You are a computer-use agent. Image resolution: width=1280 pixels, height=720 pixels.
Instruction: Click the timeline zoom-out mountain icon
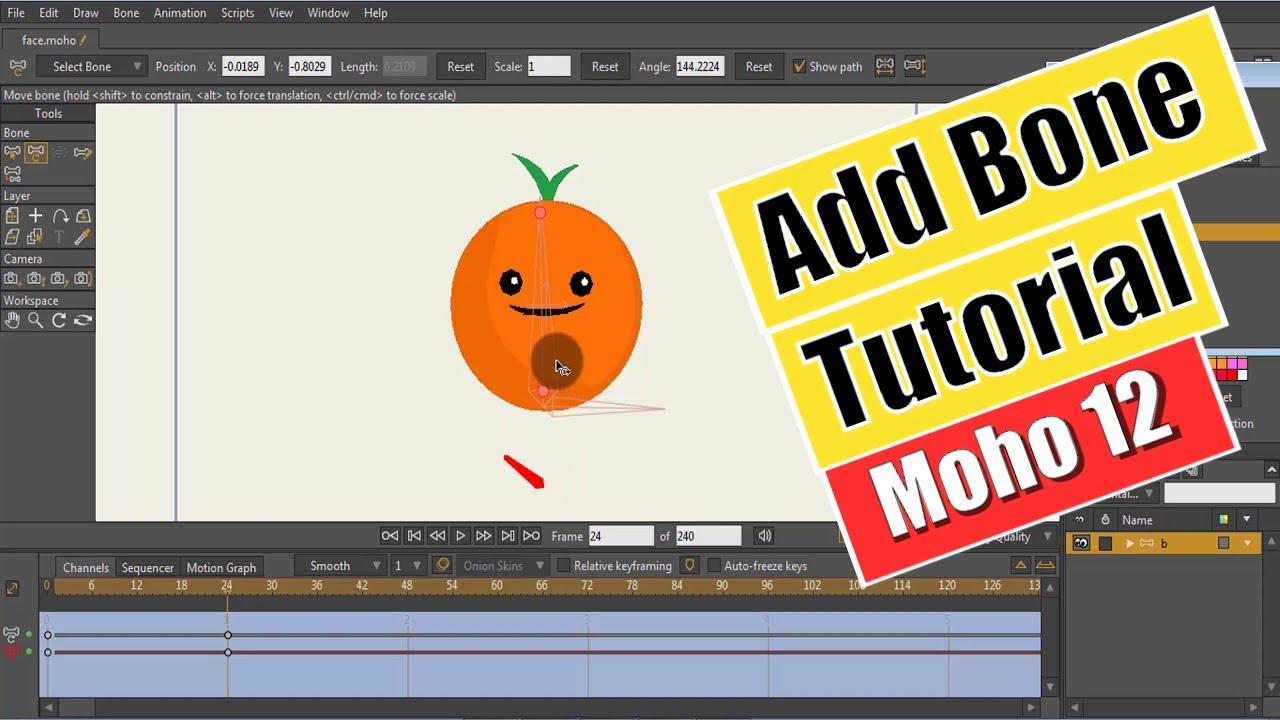coord(1020,565)
